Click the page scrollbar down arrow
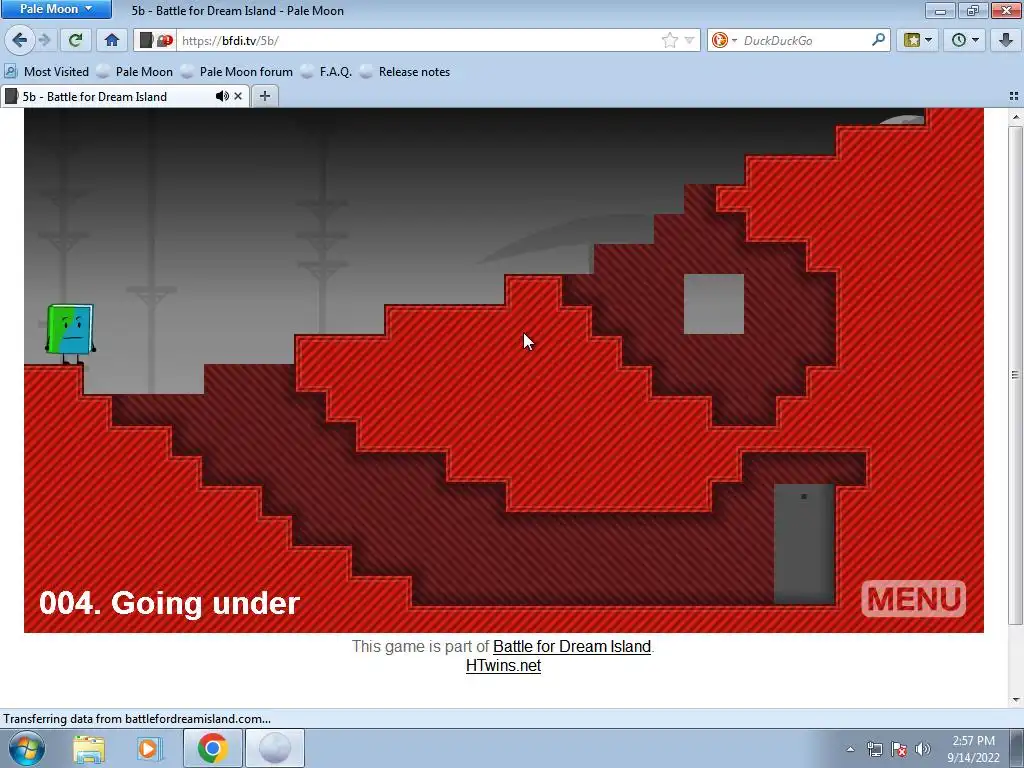The height and width of the screenshot is (768, 1024). tap(1016, 699)
